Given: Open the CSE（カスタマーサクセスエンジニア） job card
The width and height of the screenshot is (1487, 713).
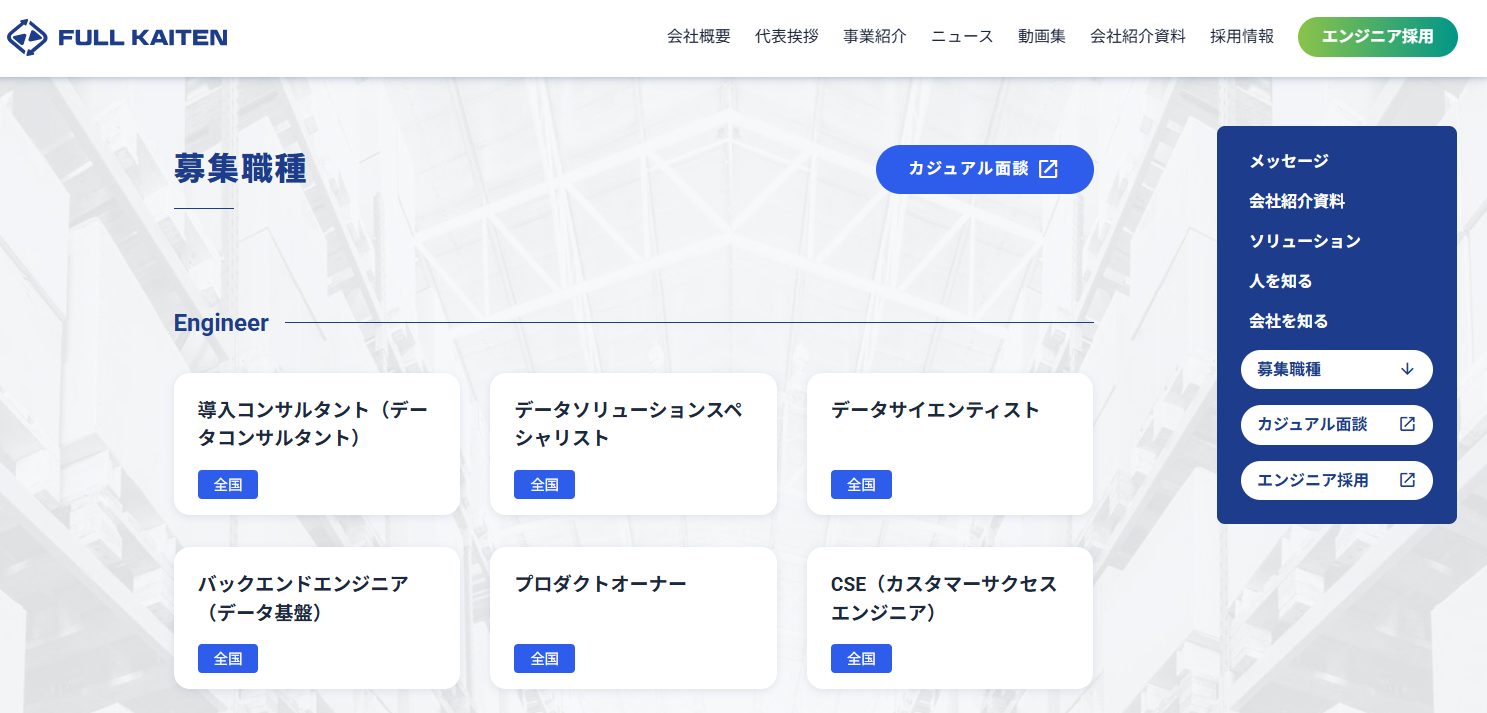Looking at the screenshot, I should [x=949, y=617].
